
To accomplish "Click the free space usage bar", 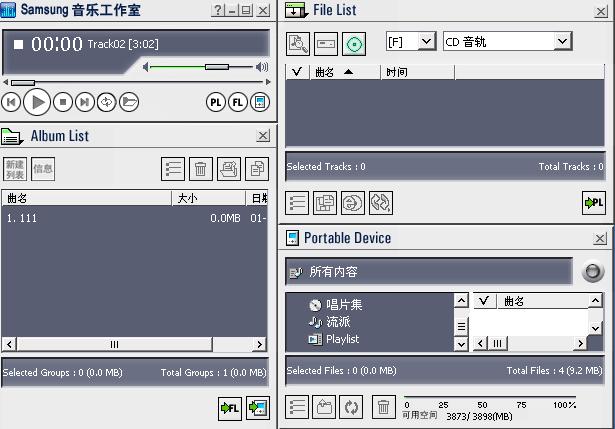I will click(490, 397).
